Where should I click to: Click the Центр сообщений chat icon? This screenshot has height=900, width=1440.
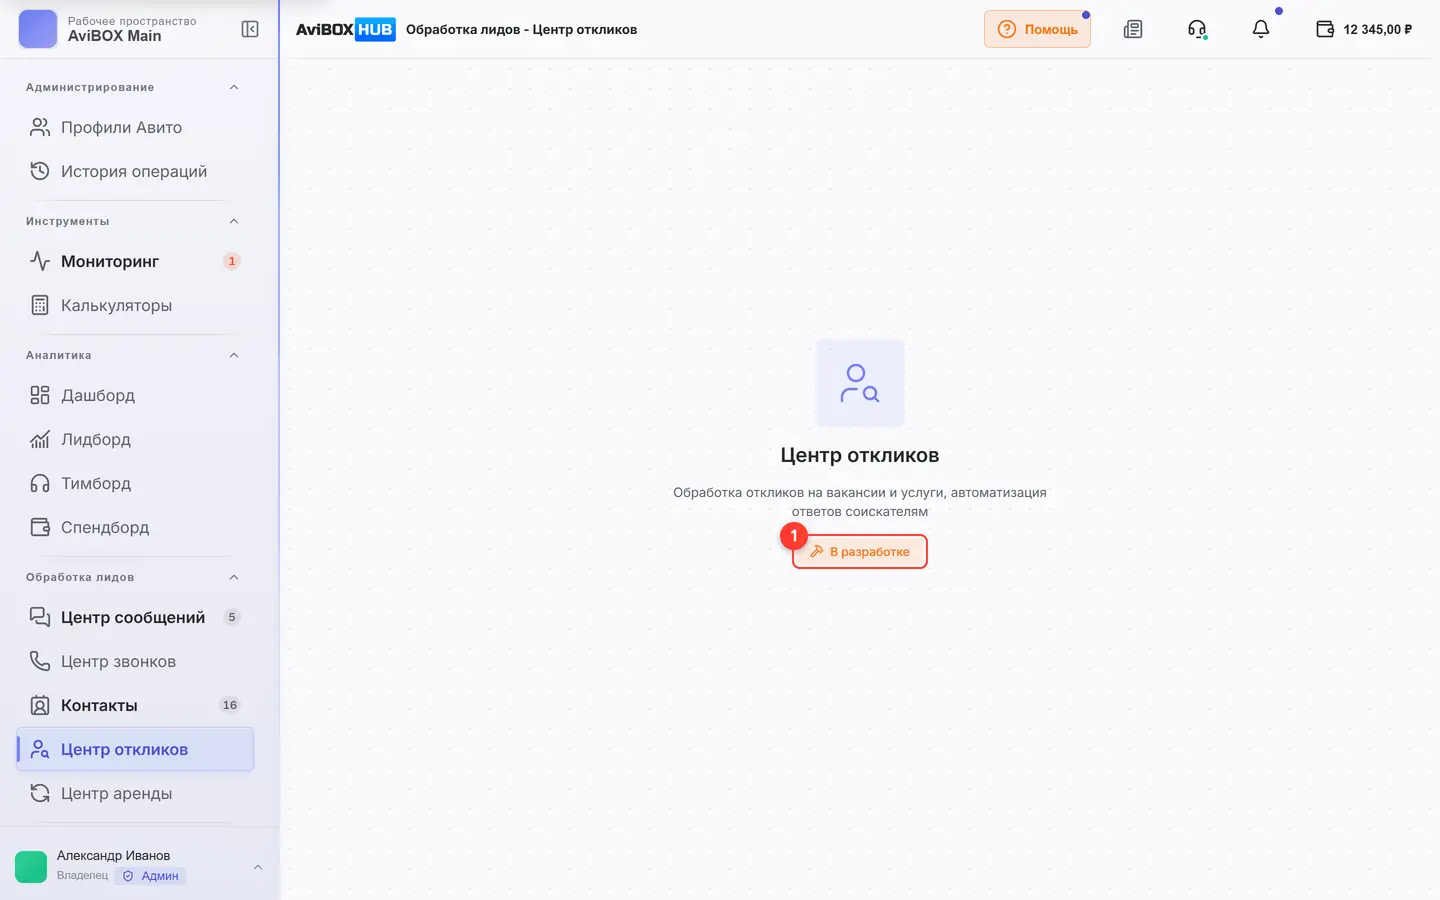40,617
